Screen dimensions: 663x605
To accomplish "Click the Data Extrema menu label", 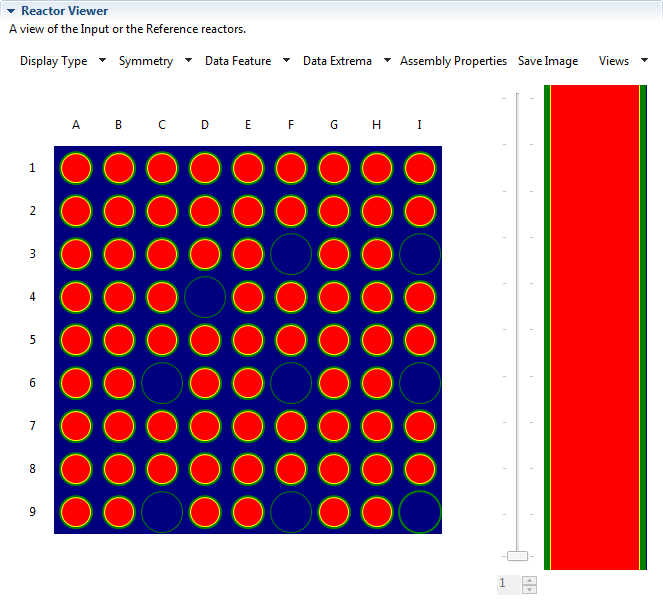I will pos(337,61).
